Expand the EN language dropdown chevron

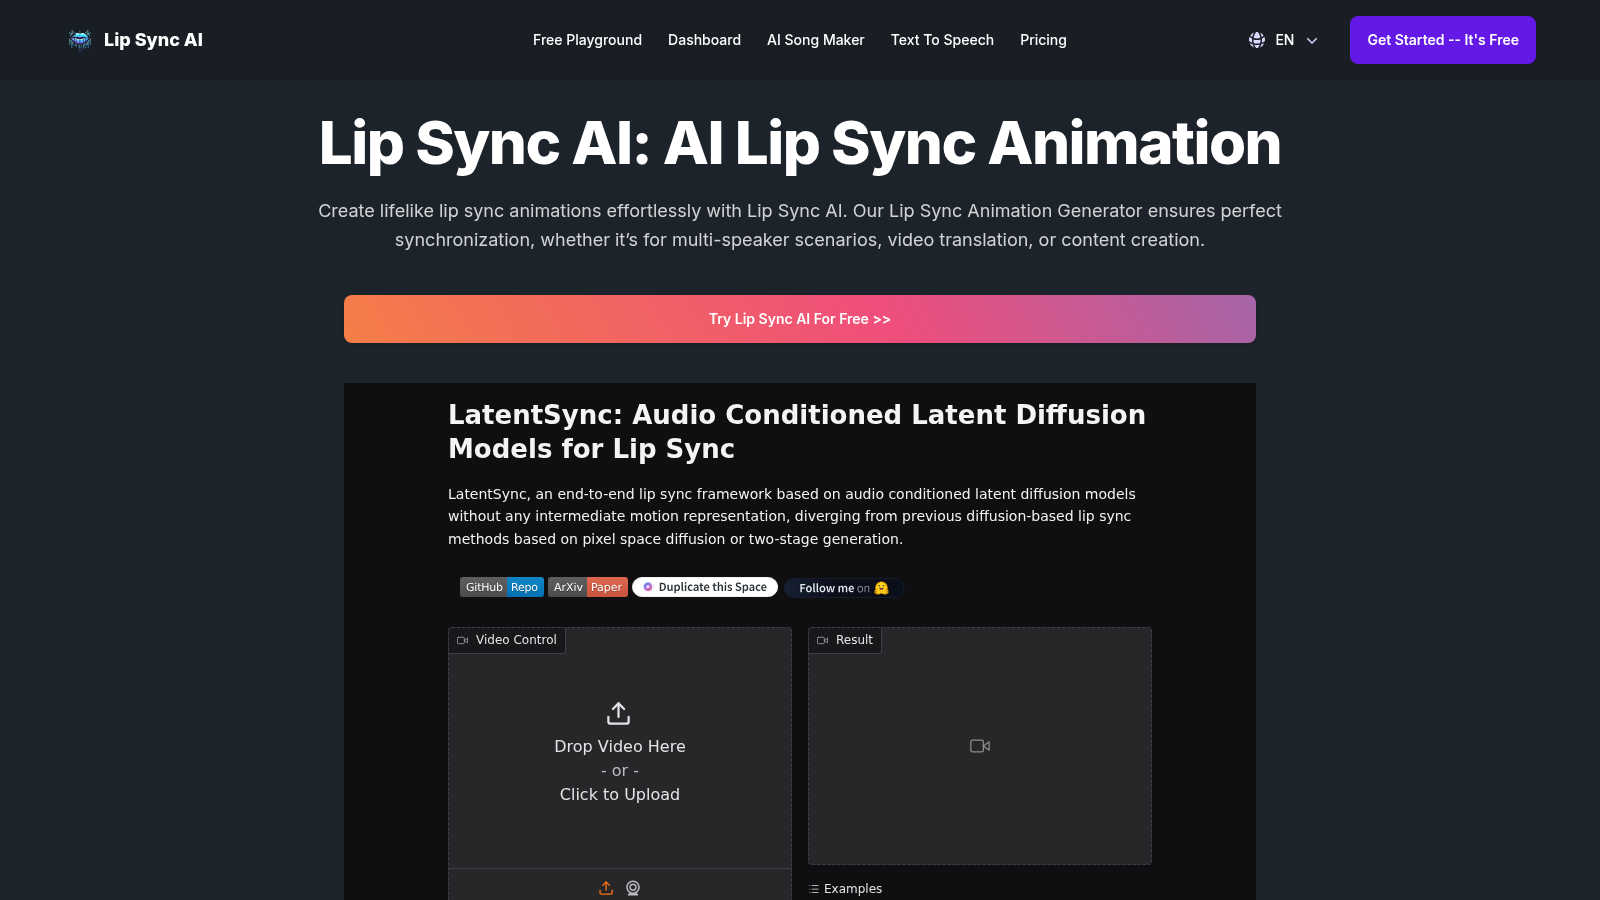(1312, 40)
